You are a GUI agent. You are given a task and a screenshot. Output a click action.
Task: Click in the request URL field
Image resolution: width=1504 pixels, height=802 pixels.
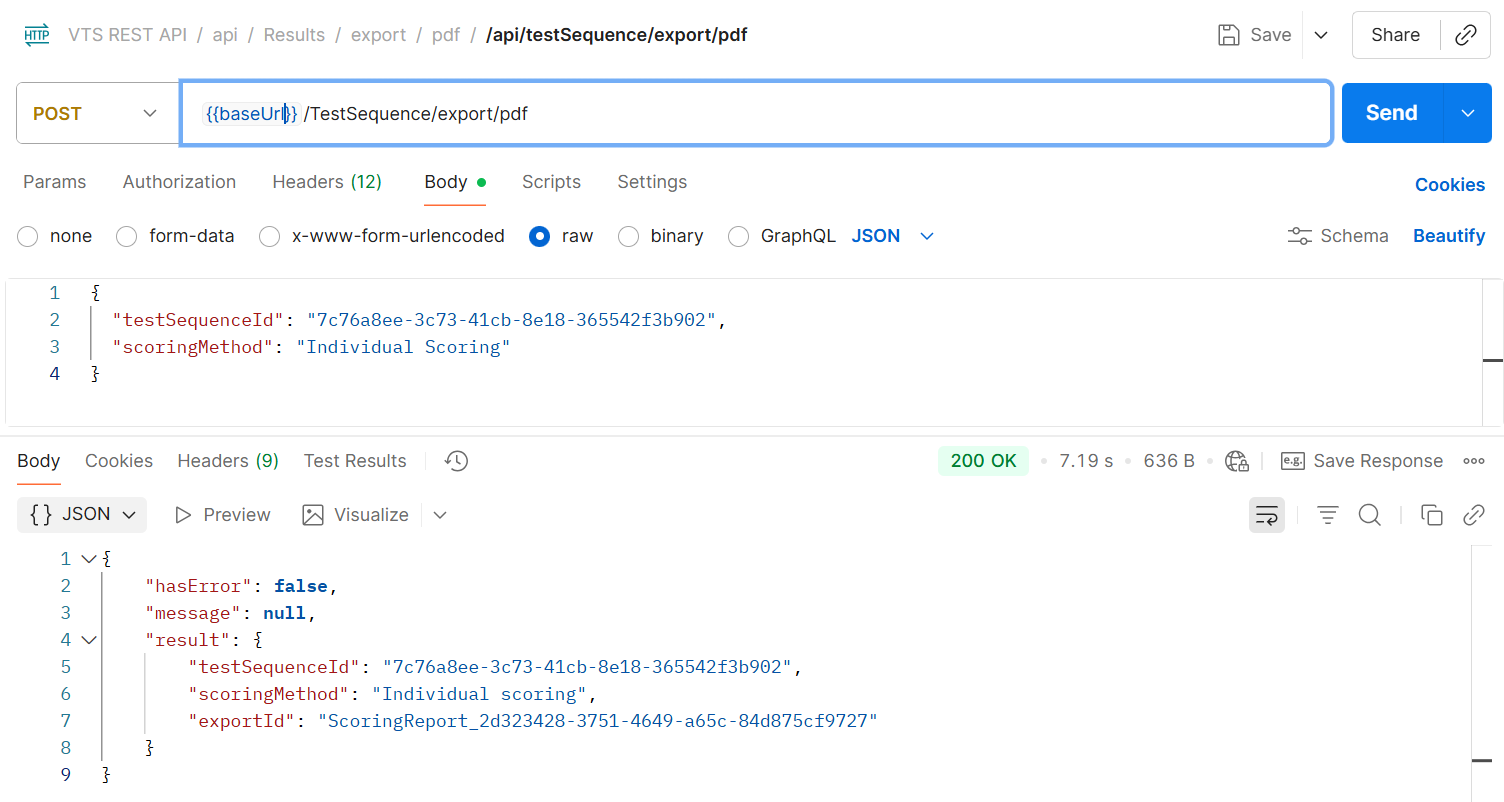pyautogui.click(x=800, y=114)
